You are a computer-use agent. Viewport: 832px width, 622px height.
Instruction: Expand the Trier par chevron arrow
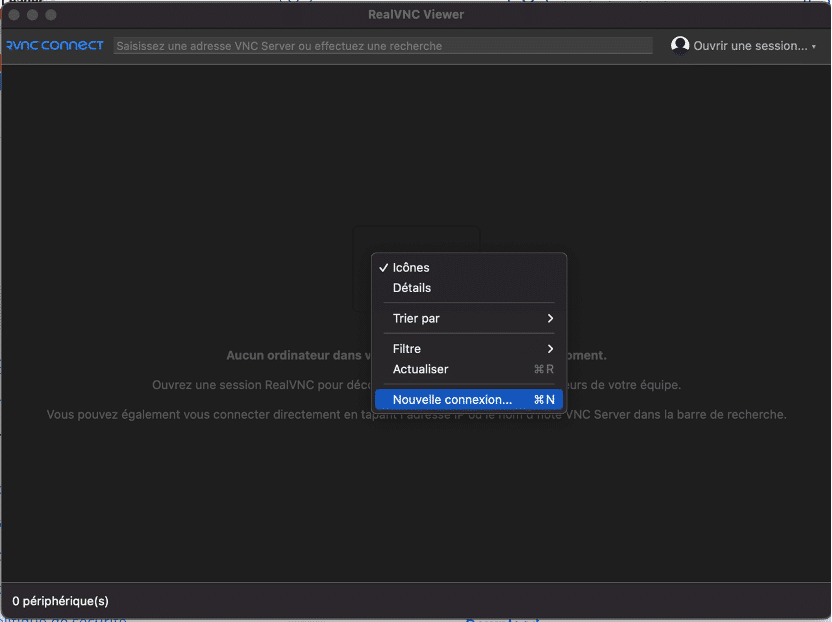point(550,318)
